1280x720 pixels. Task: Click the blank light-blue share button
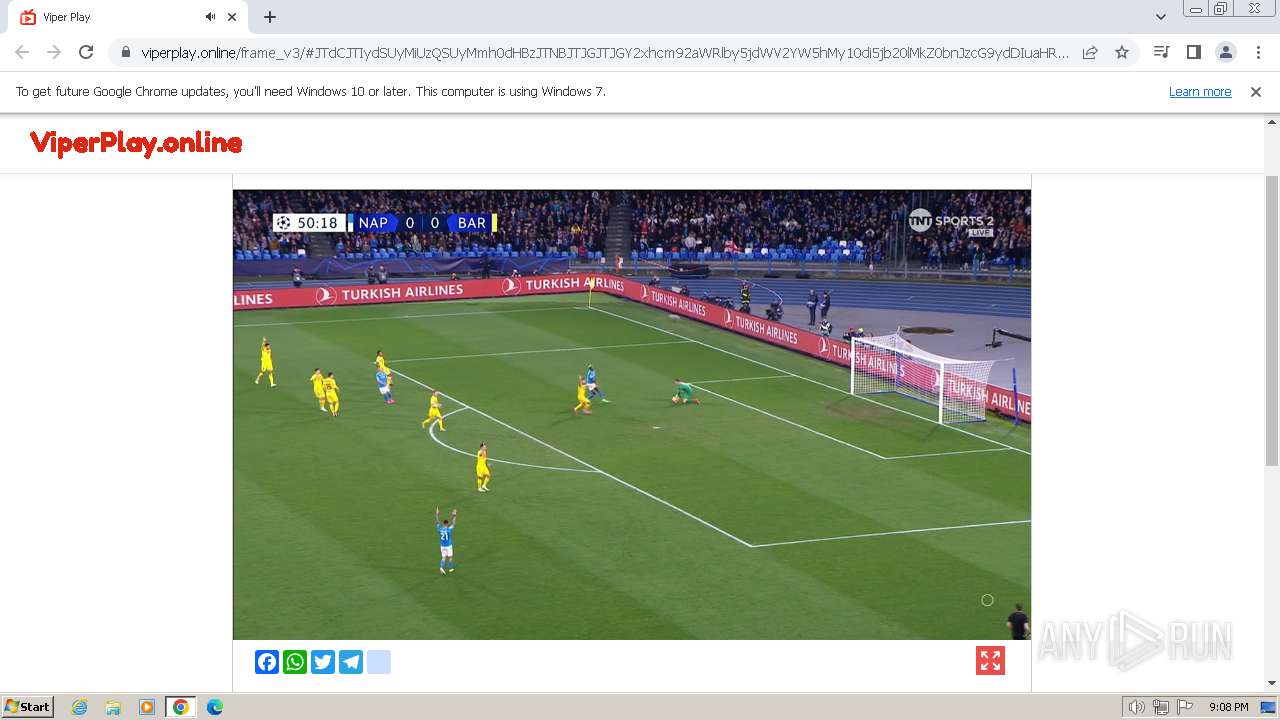(379, 662)
